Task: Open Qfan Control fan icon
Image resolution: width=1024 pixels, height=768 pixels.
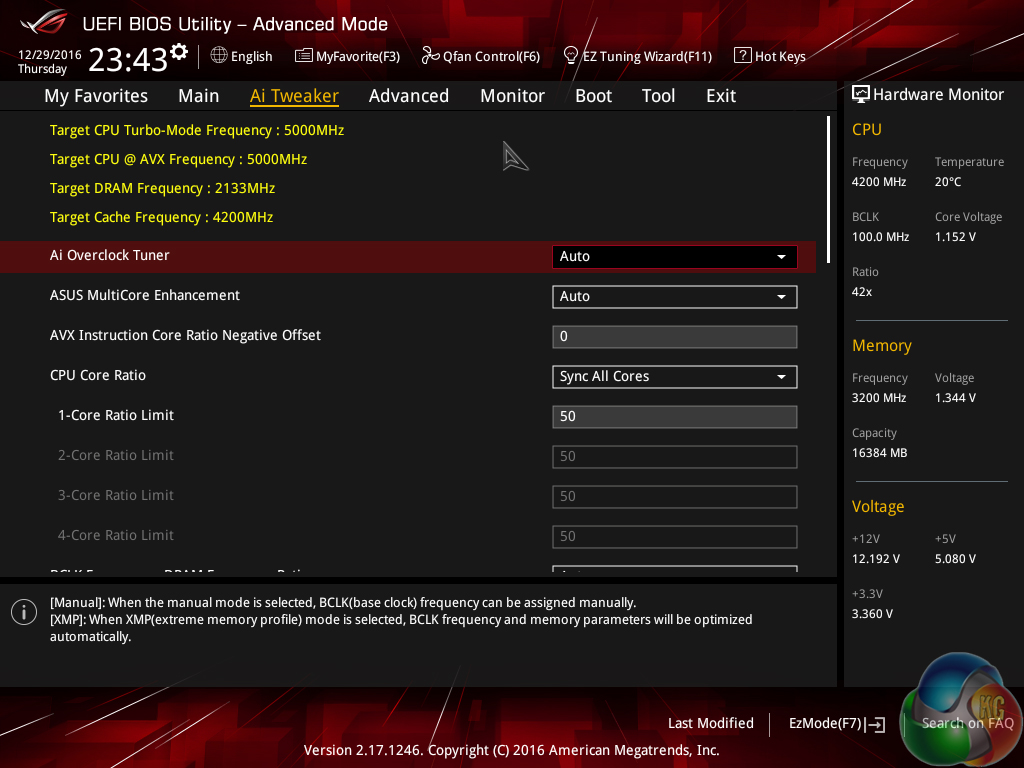Action: [431, 56]
